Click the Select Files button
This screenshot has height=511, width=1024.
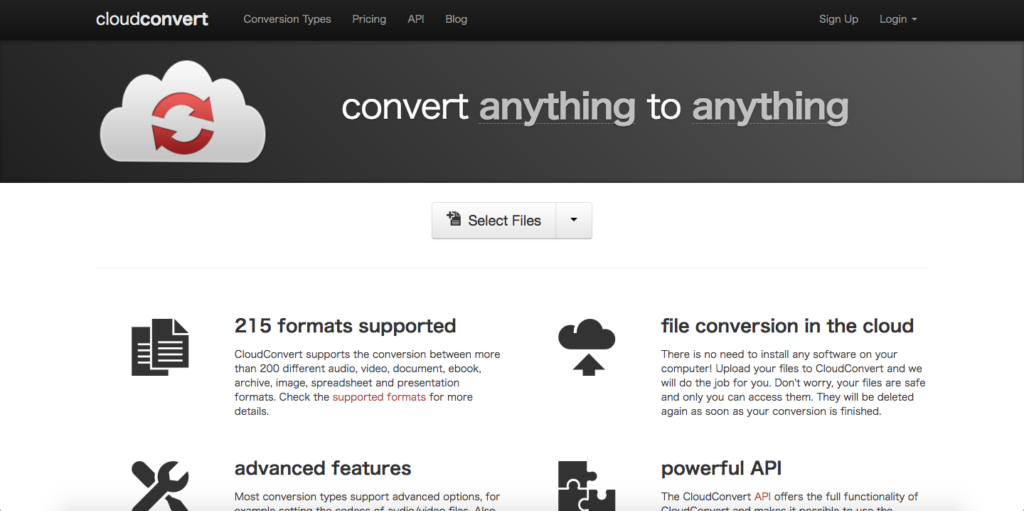[494, 220]
